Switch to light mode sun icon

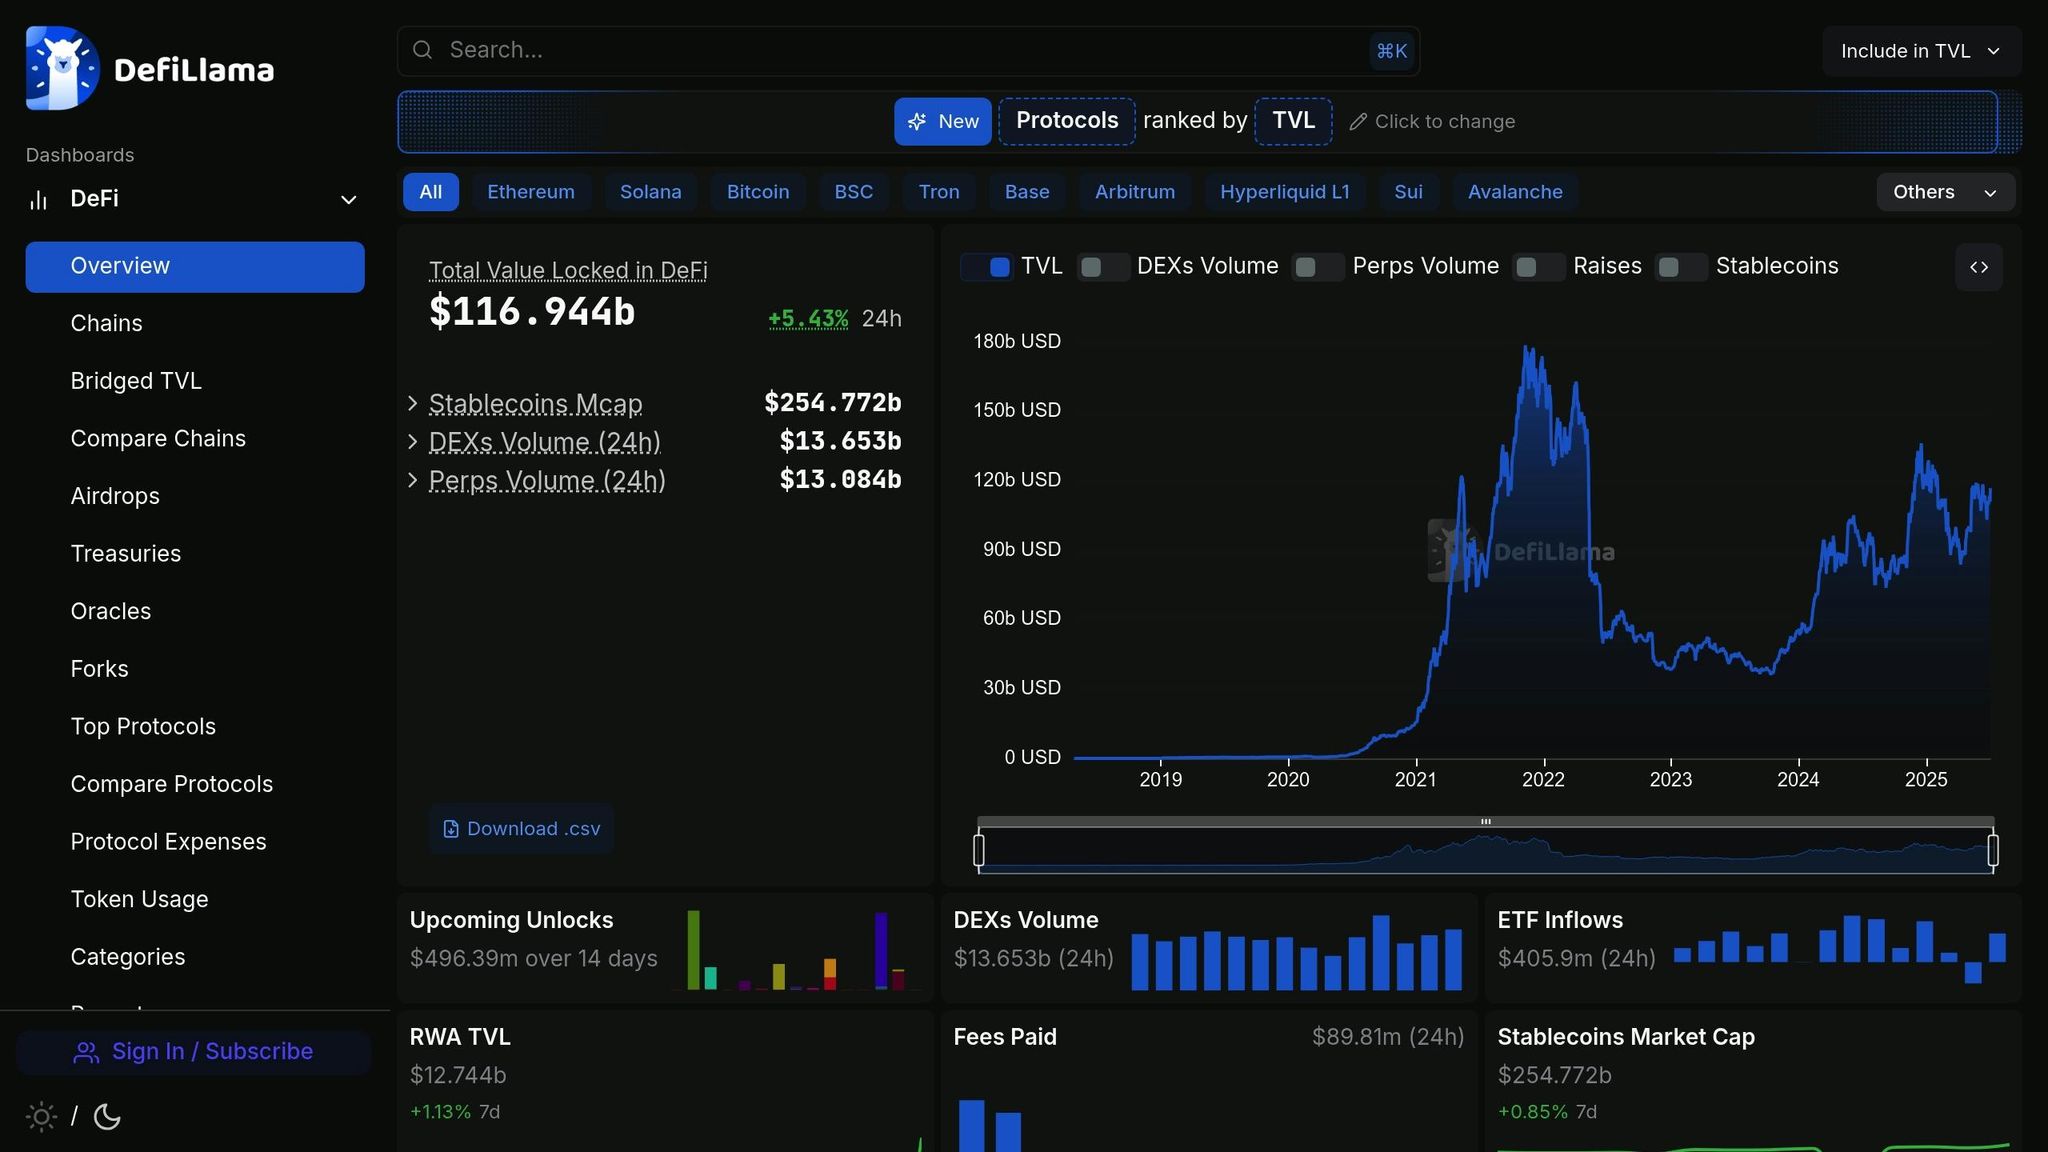(x=41, y=1117)
